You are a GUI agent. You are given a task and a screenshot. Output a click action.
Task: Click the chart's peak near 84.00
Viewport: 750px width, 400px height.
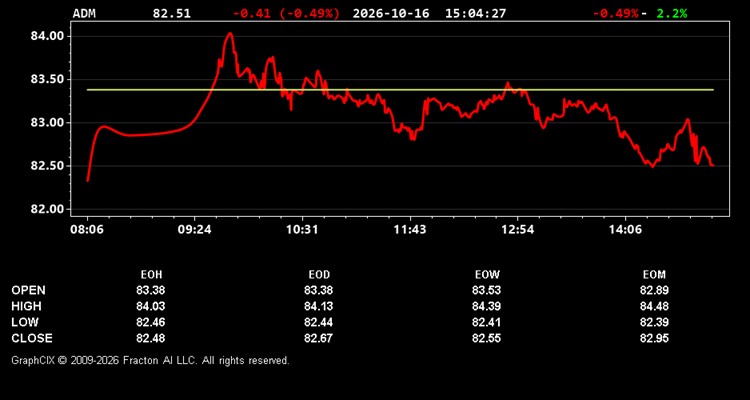[x=230, y=34]
